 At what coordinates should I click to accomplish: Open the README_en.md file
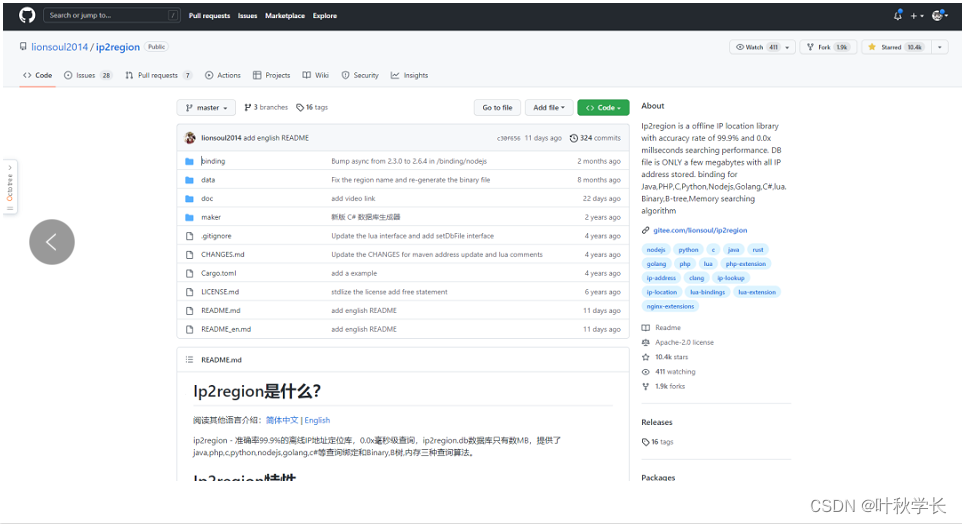click(x=226, y=329)
